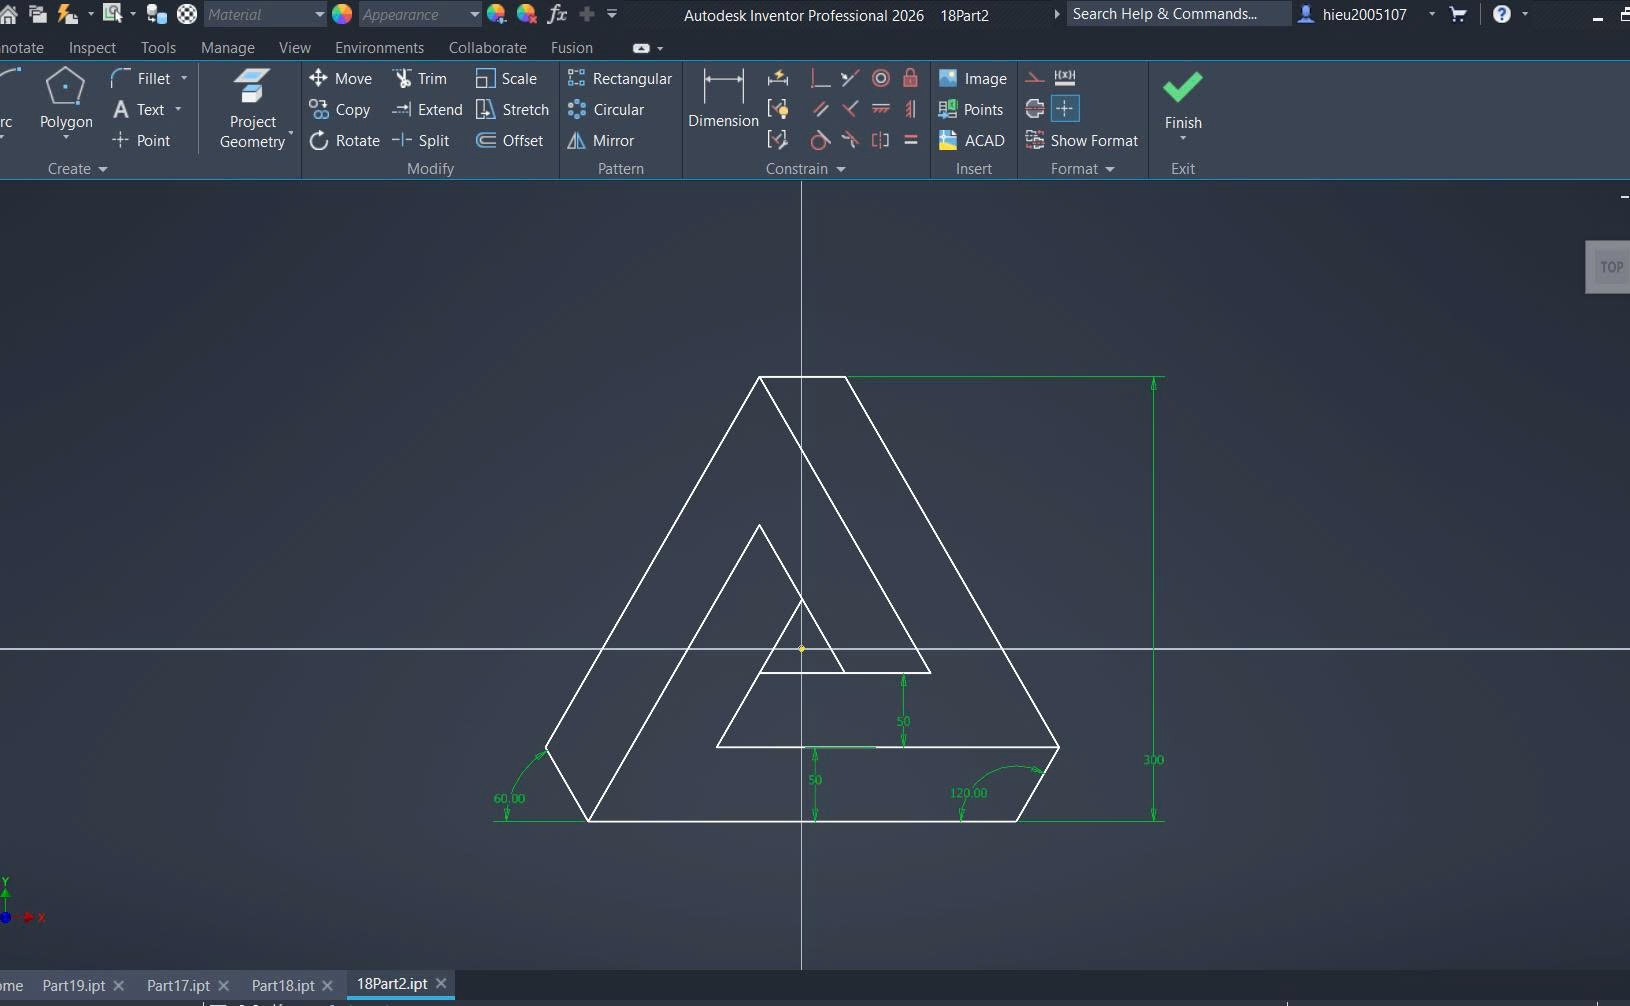Toggle Construction line format

point(1035,78)
